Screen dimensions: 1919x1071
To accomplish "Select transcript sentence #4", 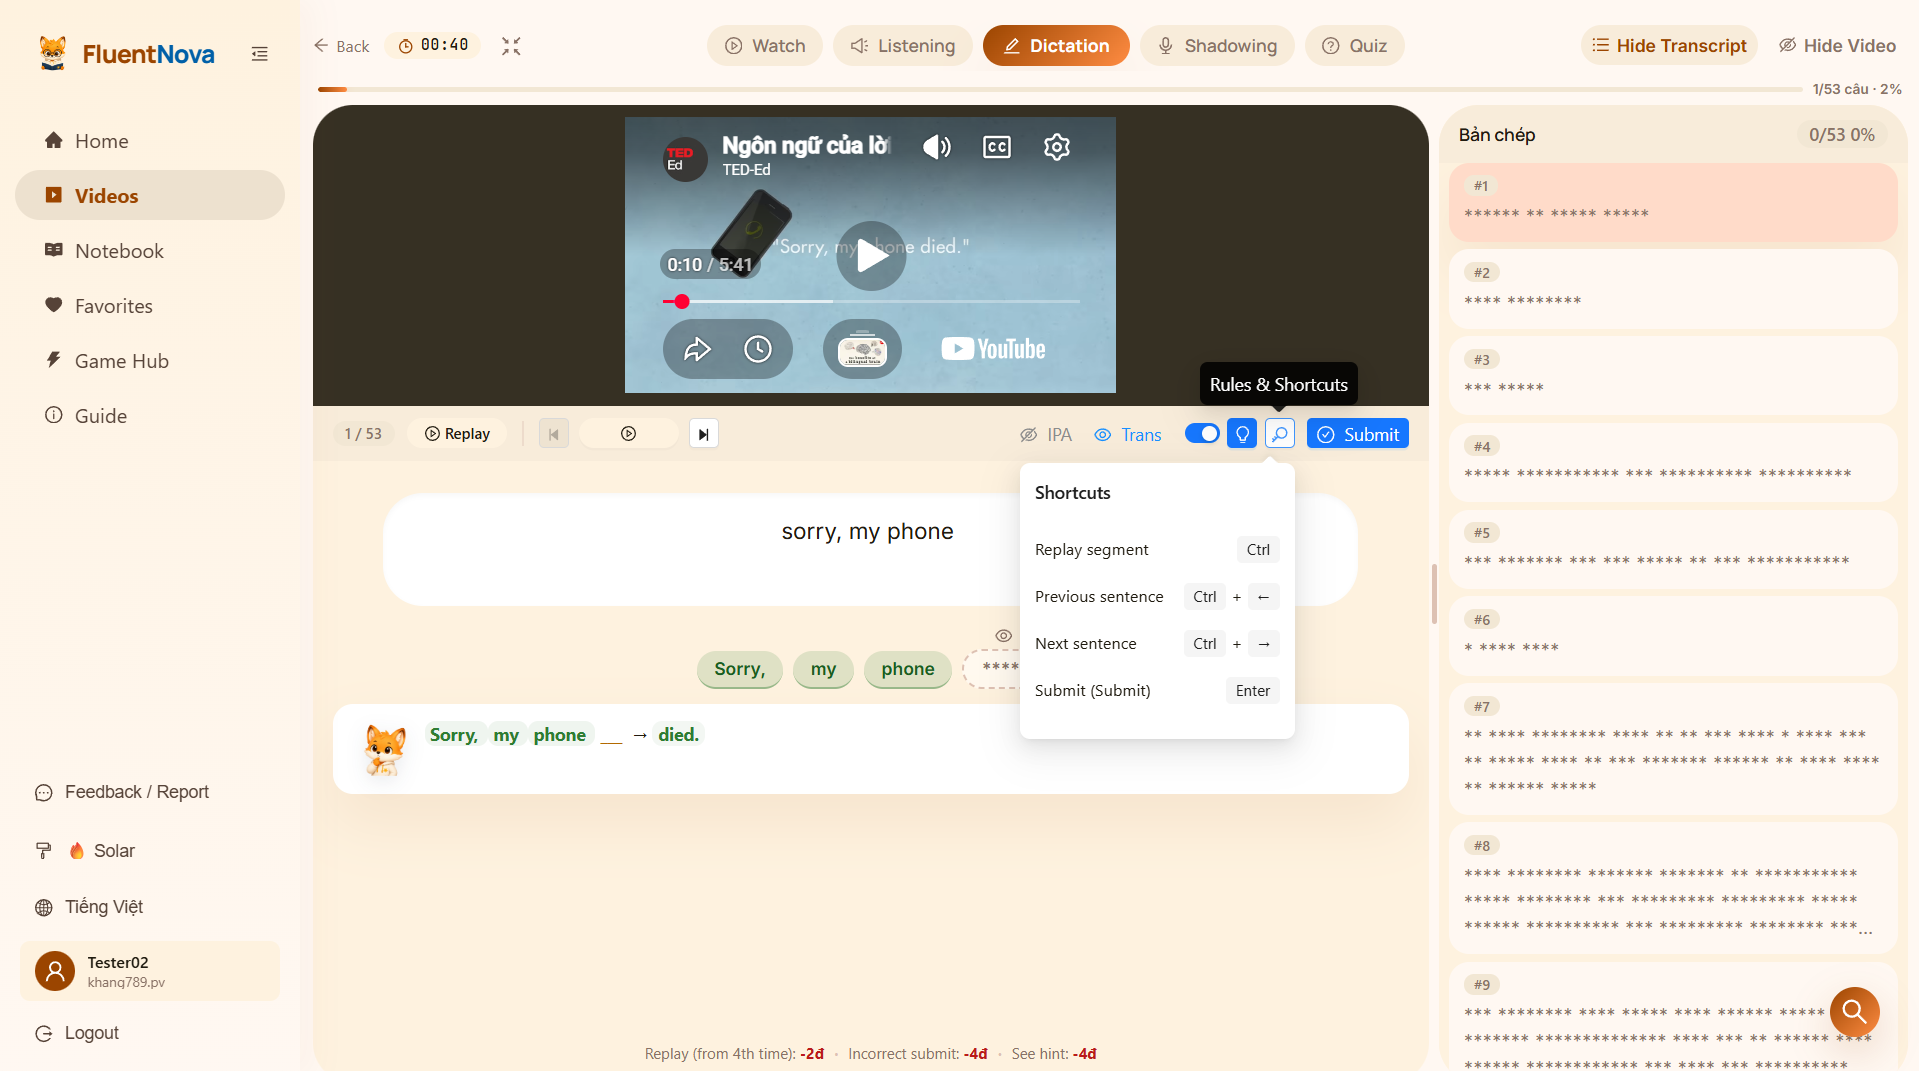I will pyautogui.click(x=1673, y=463).
